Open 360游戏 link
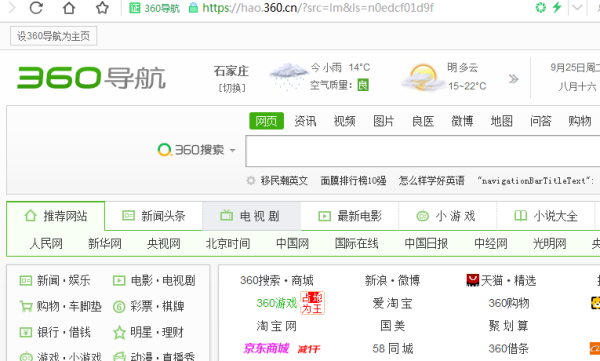 coord(277,303)
